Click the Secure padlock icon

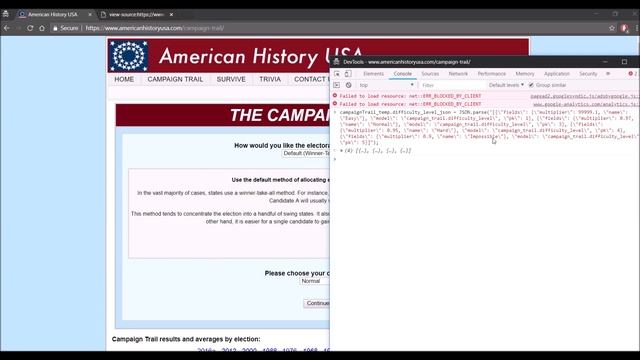point(55,28)
